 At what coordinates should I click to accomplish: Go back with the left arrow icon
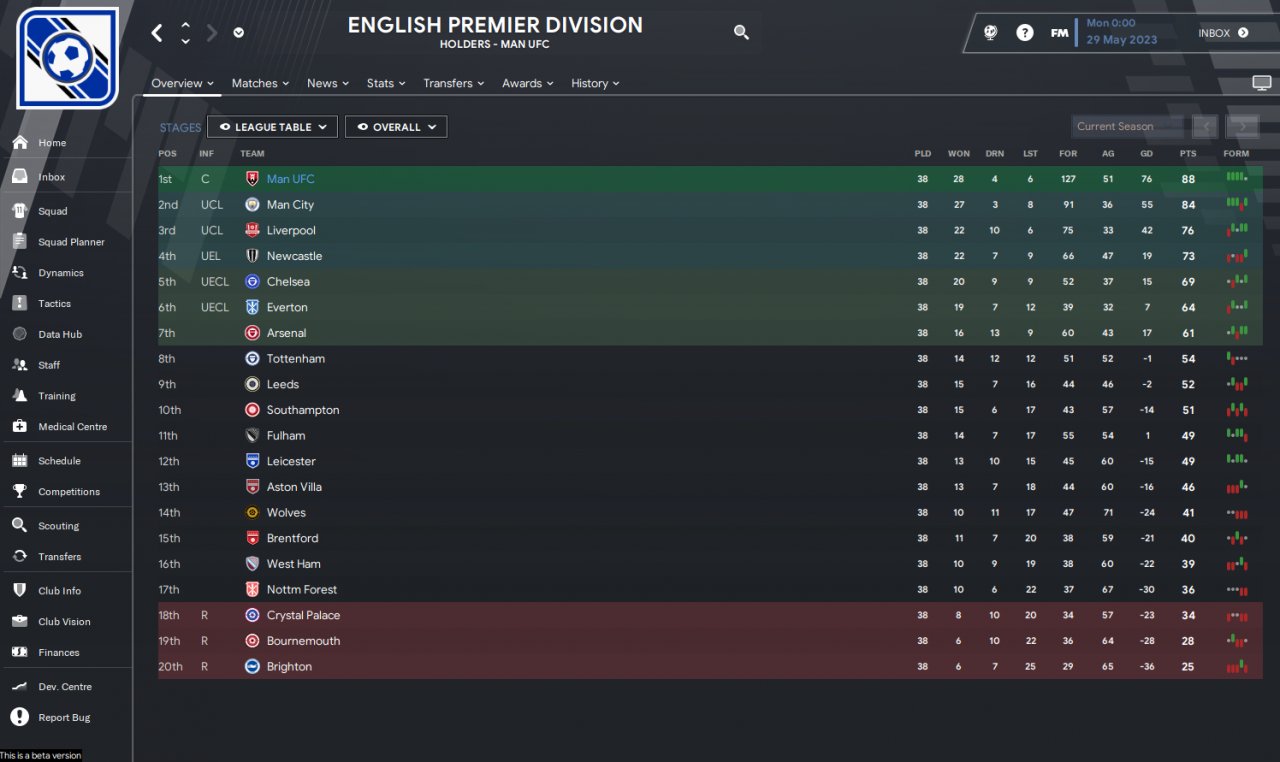(x=157, y=33)
